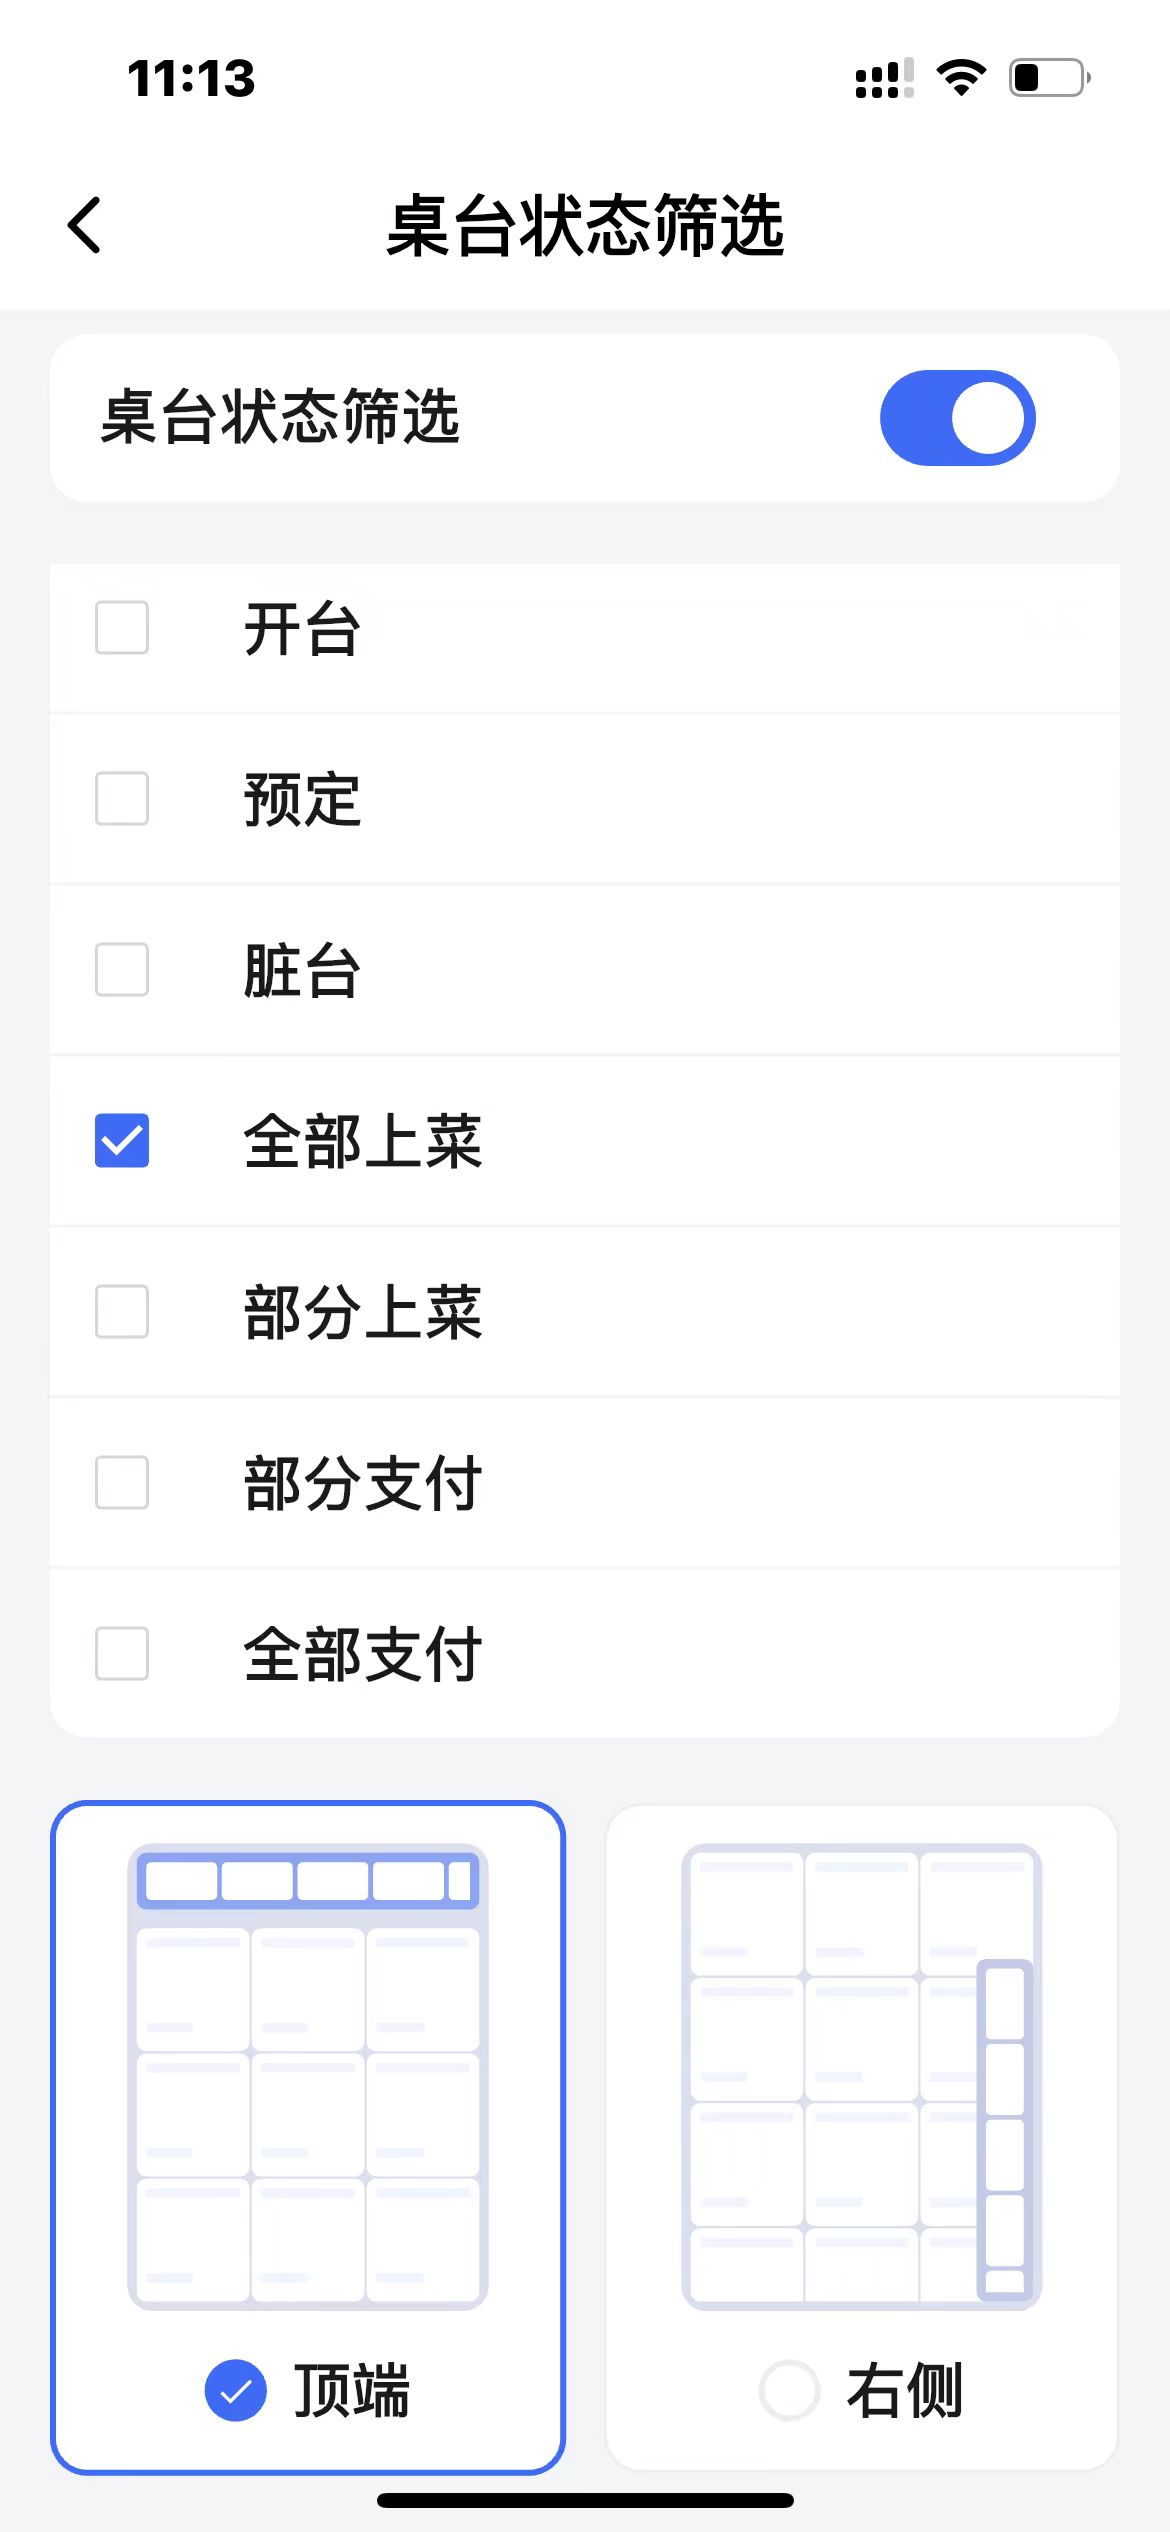Click the 顶端 blue checkmark radio
This screenshot has width=1170, height=2532.
point(236,2390)
